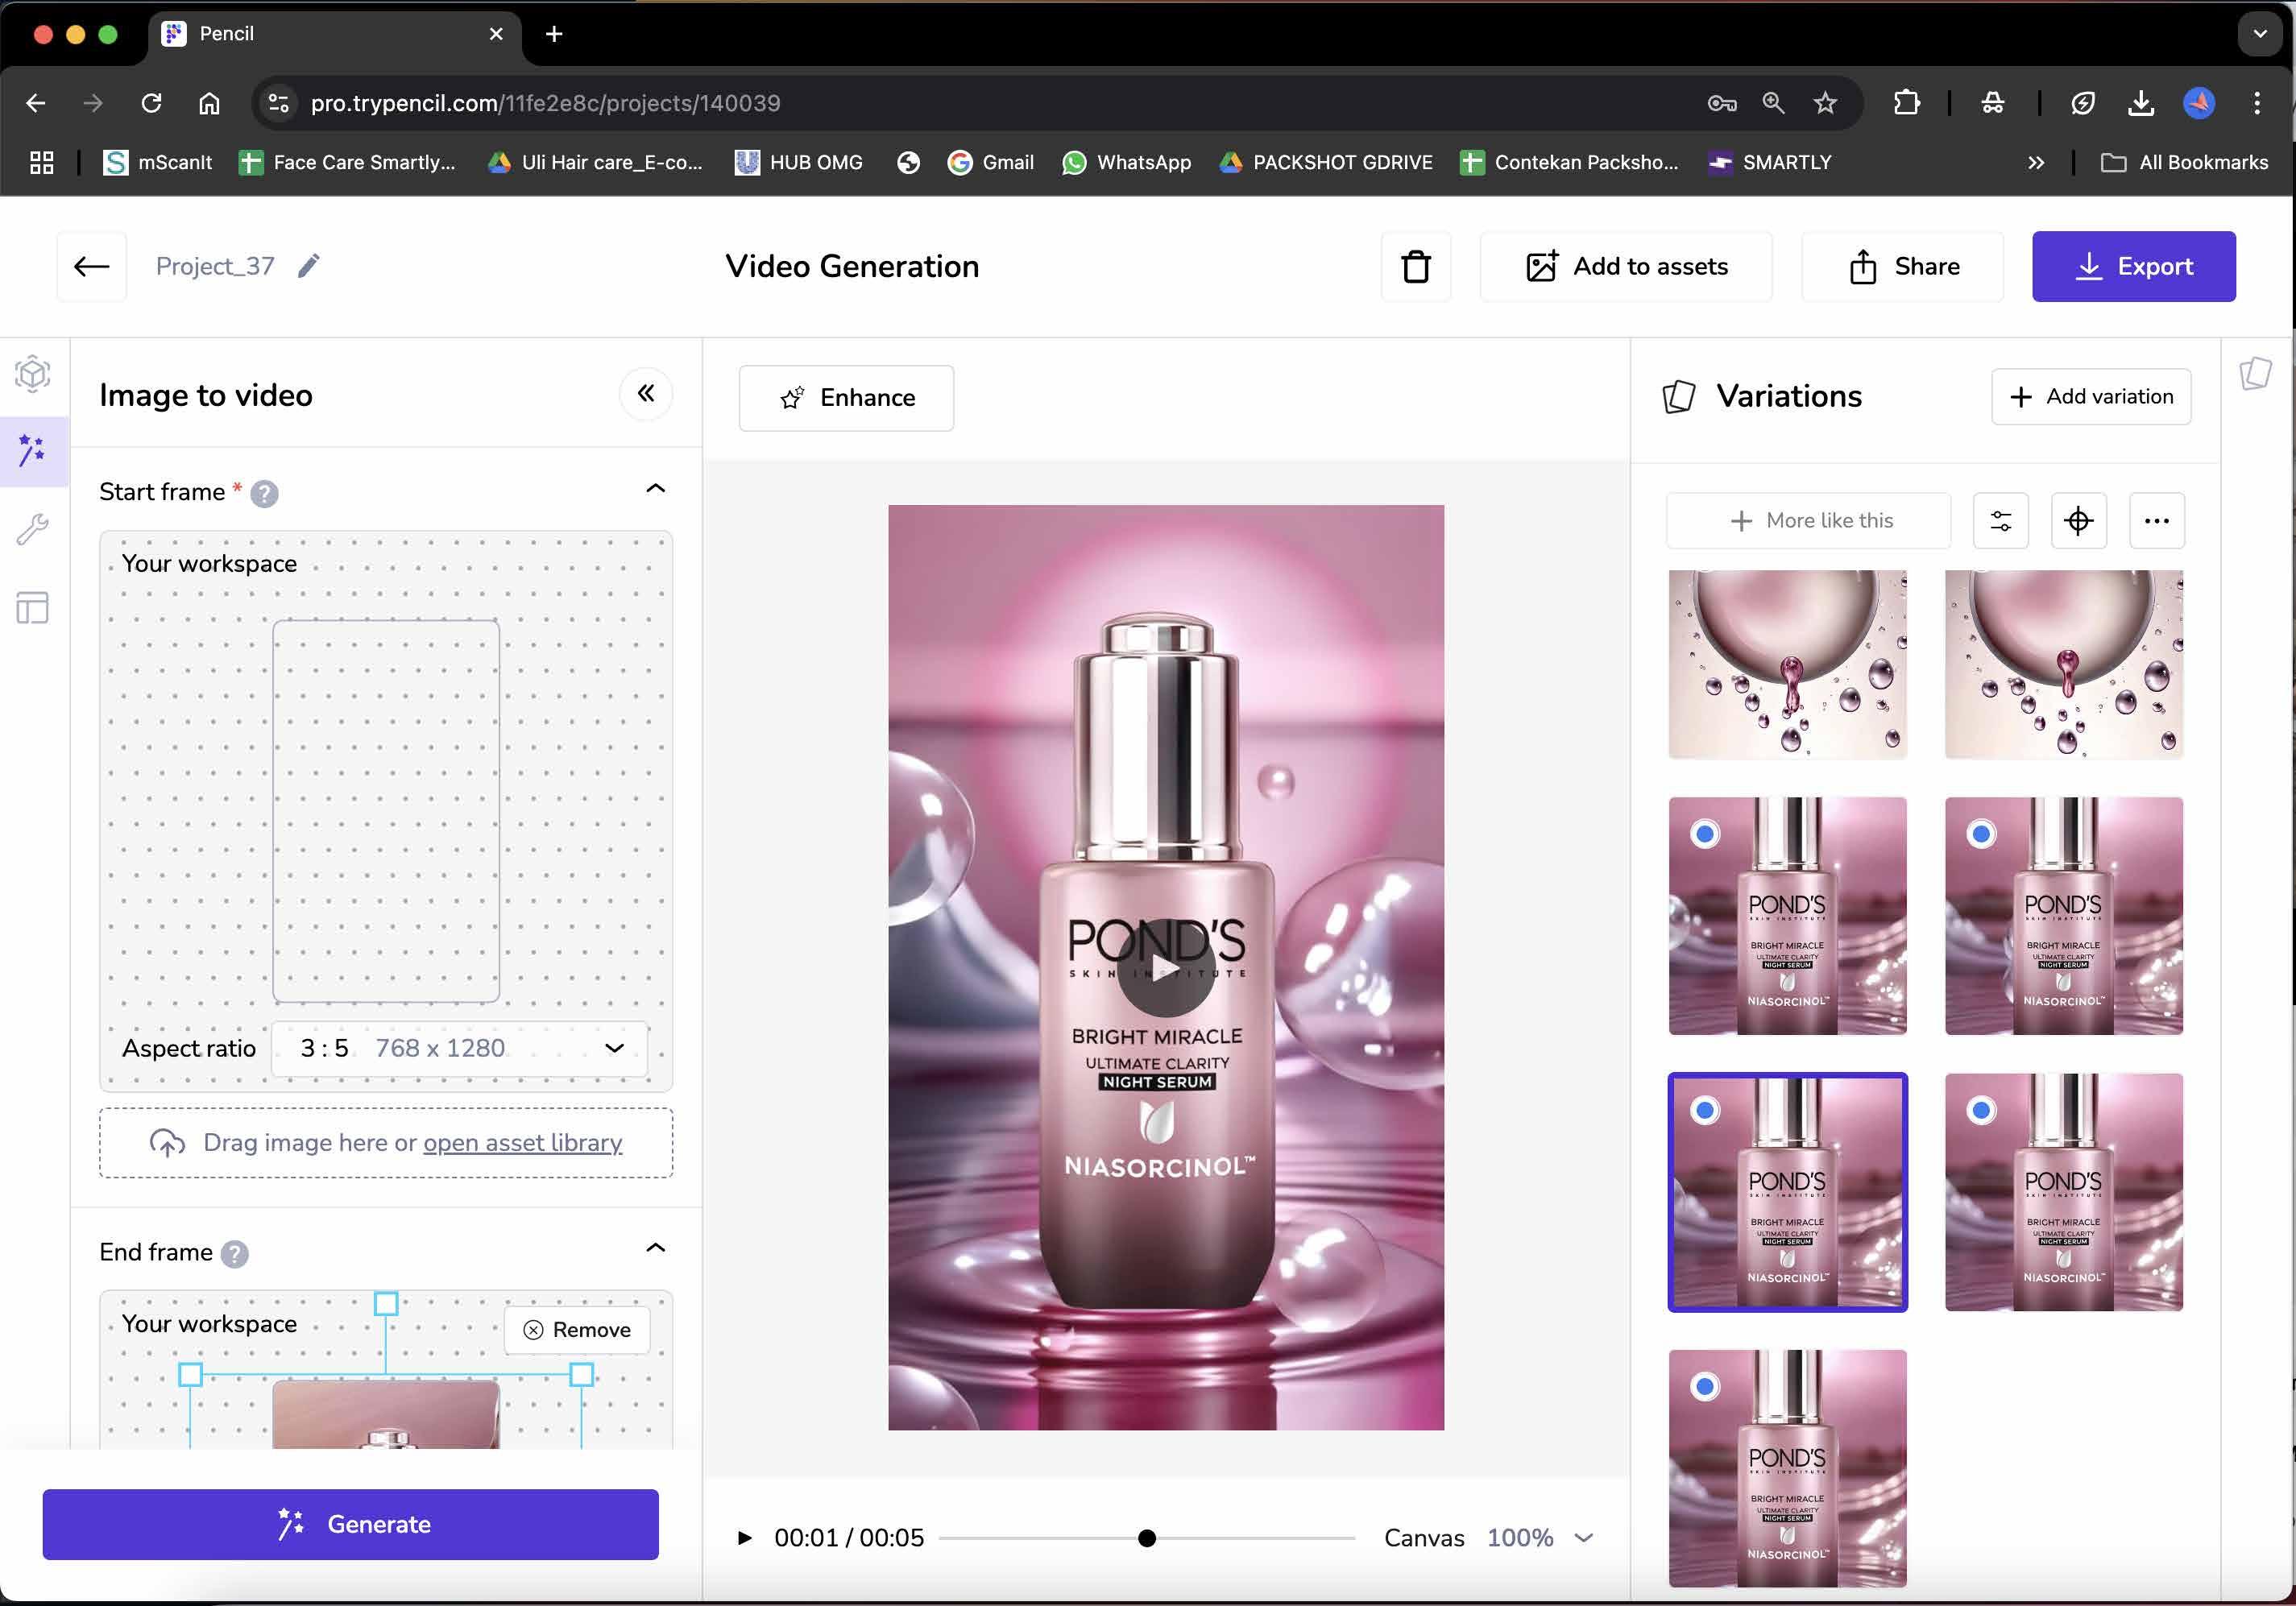Click the video timeline scrubber handle
Viewport: 2296px width, 1606px height.
1147,1538
